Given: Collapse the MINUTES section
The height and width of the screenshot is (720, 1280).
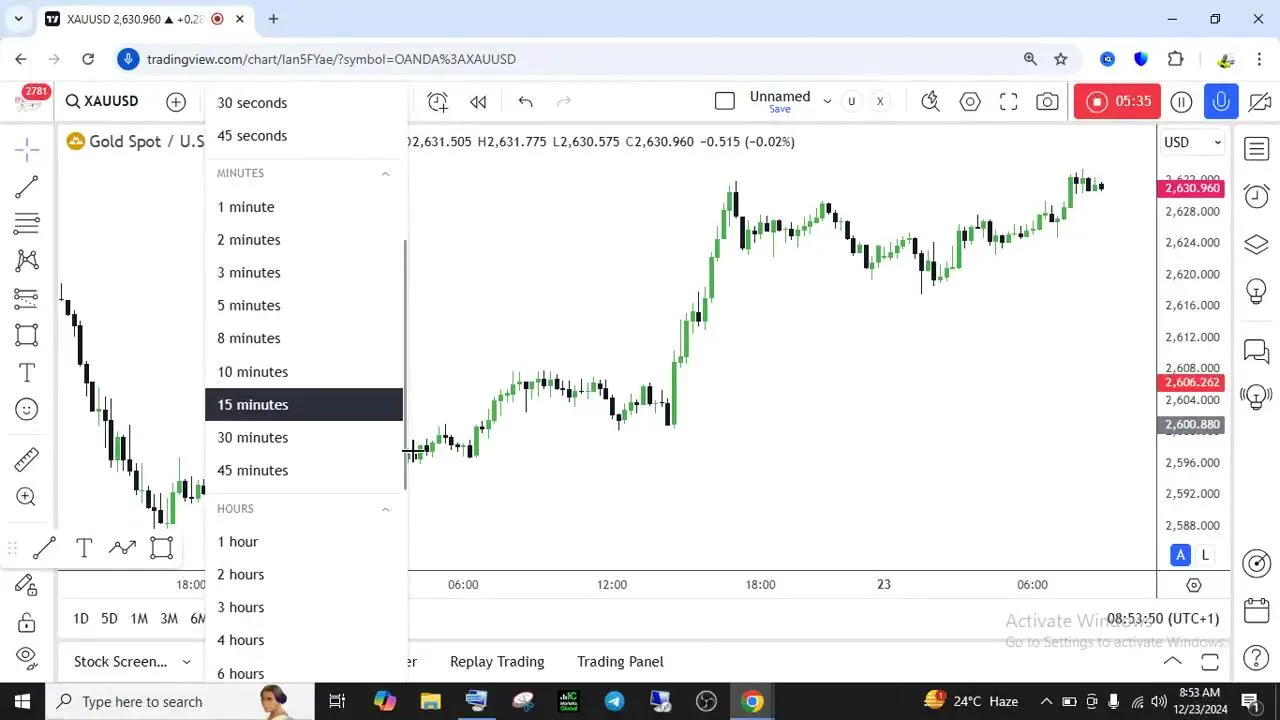Looking at the screenshot, I should [385, 173].
